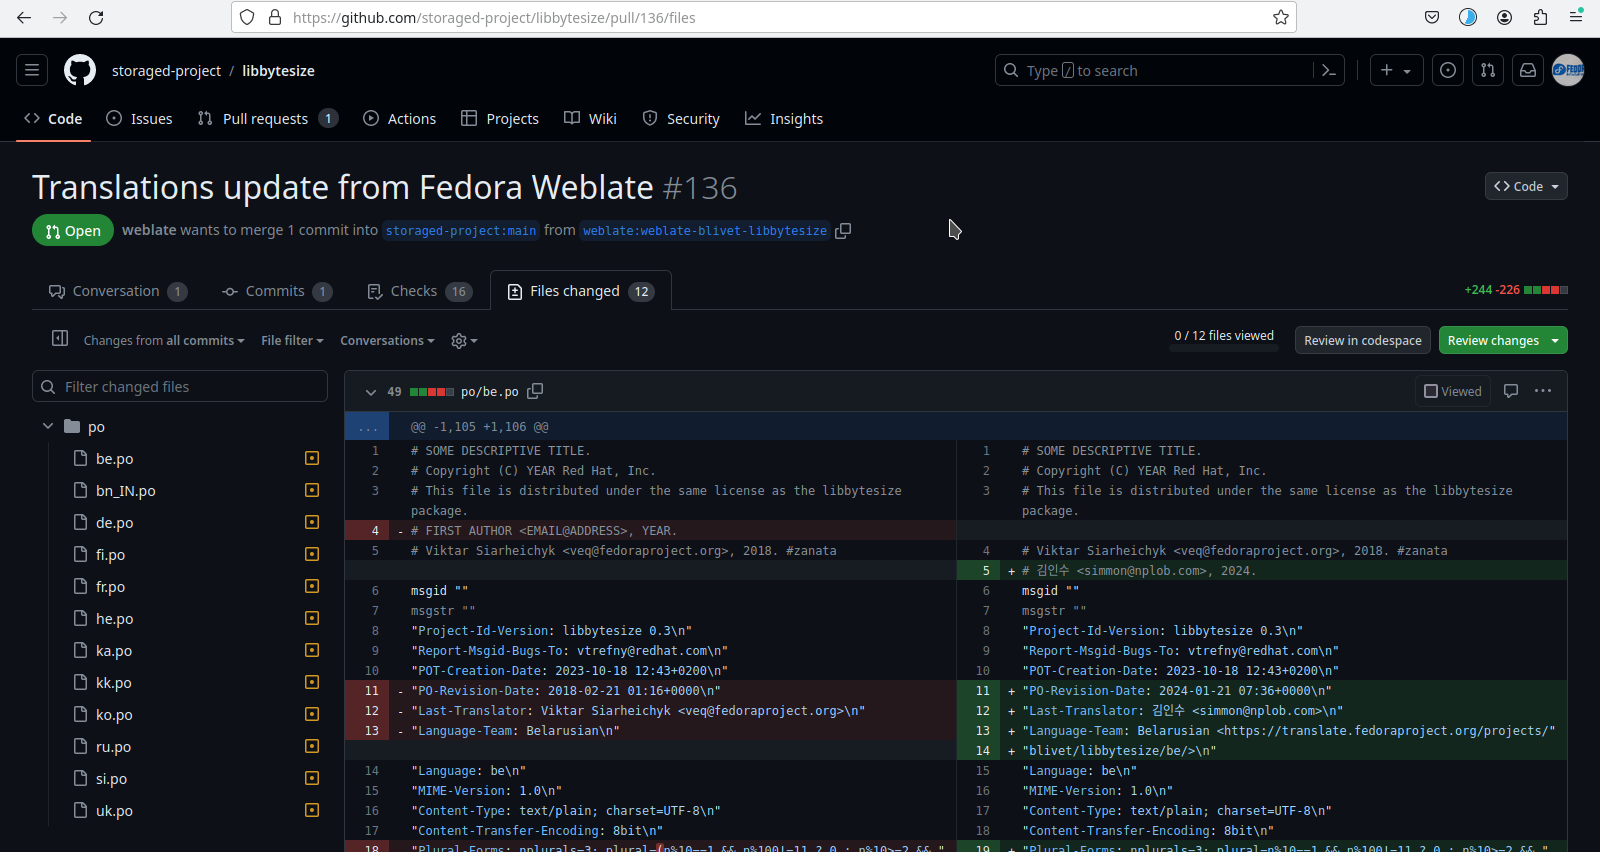Select ko.po in file tree
This screenshot has width=1600, height=852.
coord(114,715)
